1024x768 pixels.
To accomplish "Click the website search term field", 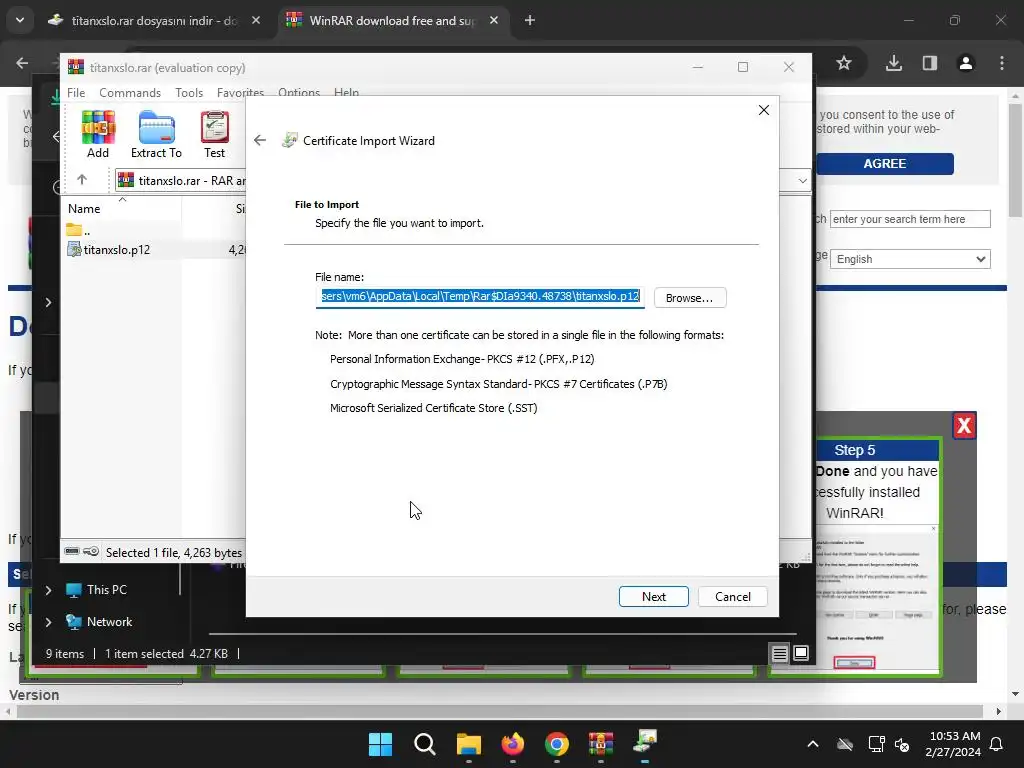I will coord(910,219).
